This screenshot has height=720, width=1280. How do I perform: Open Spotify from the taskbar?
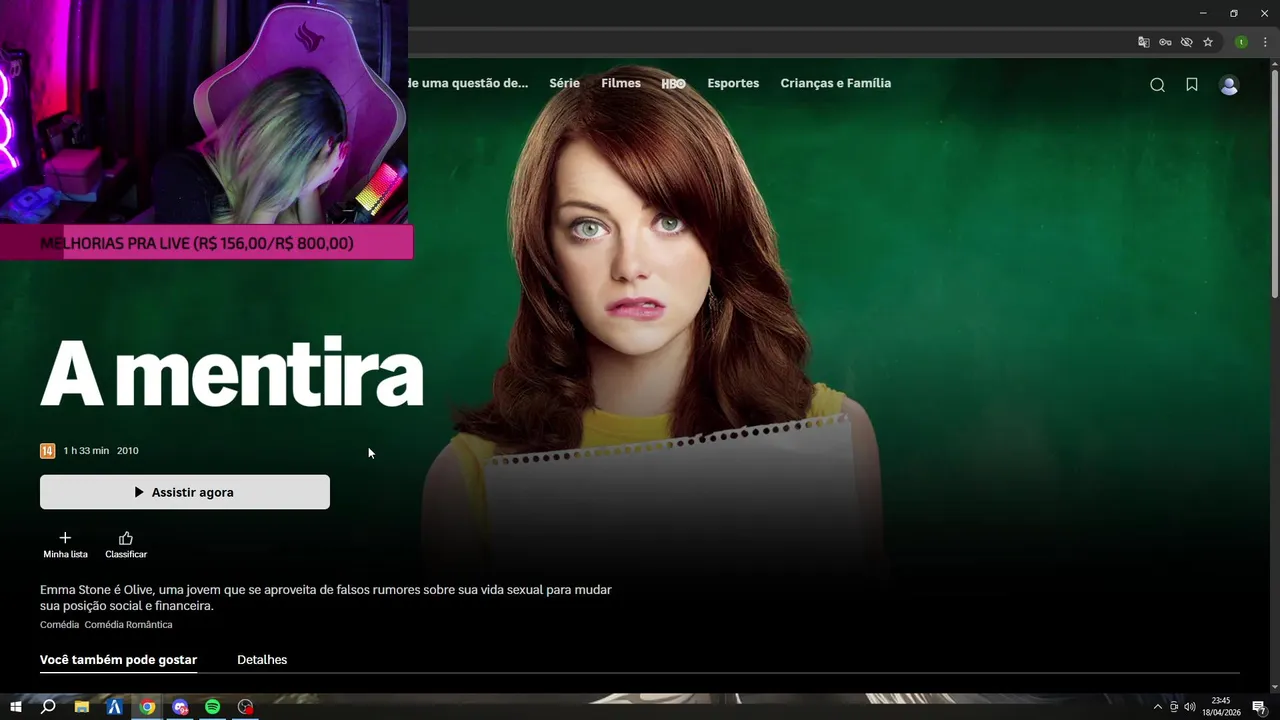212,707
